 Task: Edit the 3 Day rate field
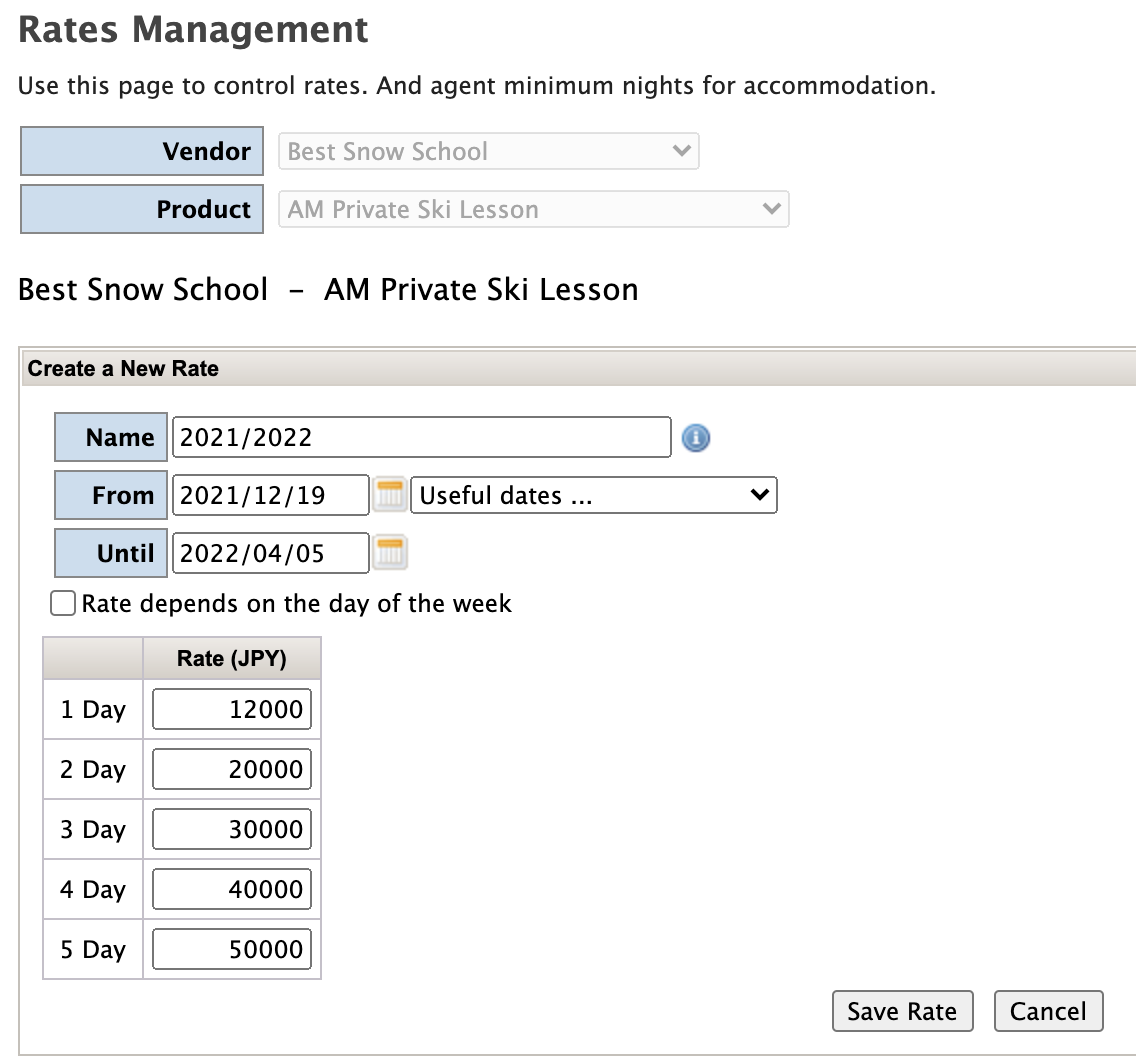click(232, 830)
